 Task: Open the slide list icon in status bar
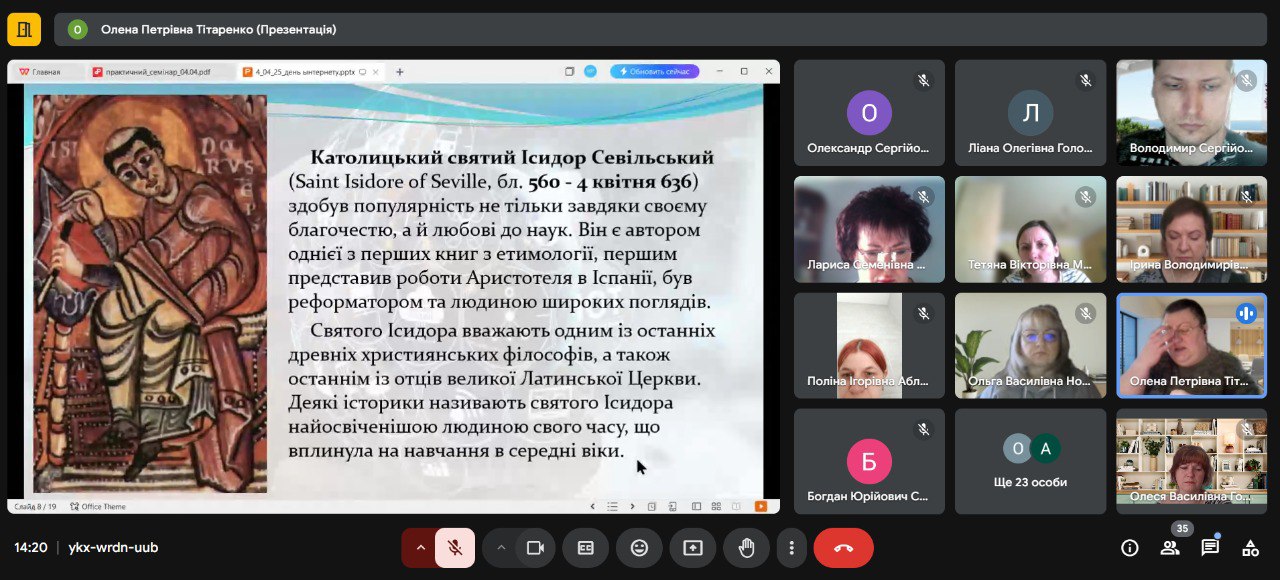click(x=612, y=506)
